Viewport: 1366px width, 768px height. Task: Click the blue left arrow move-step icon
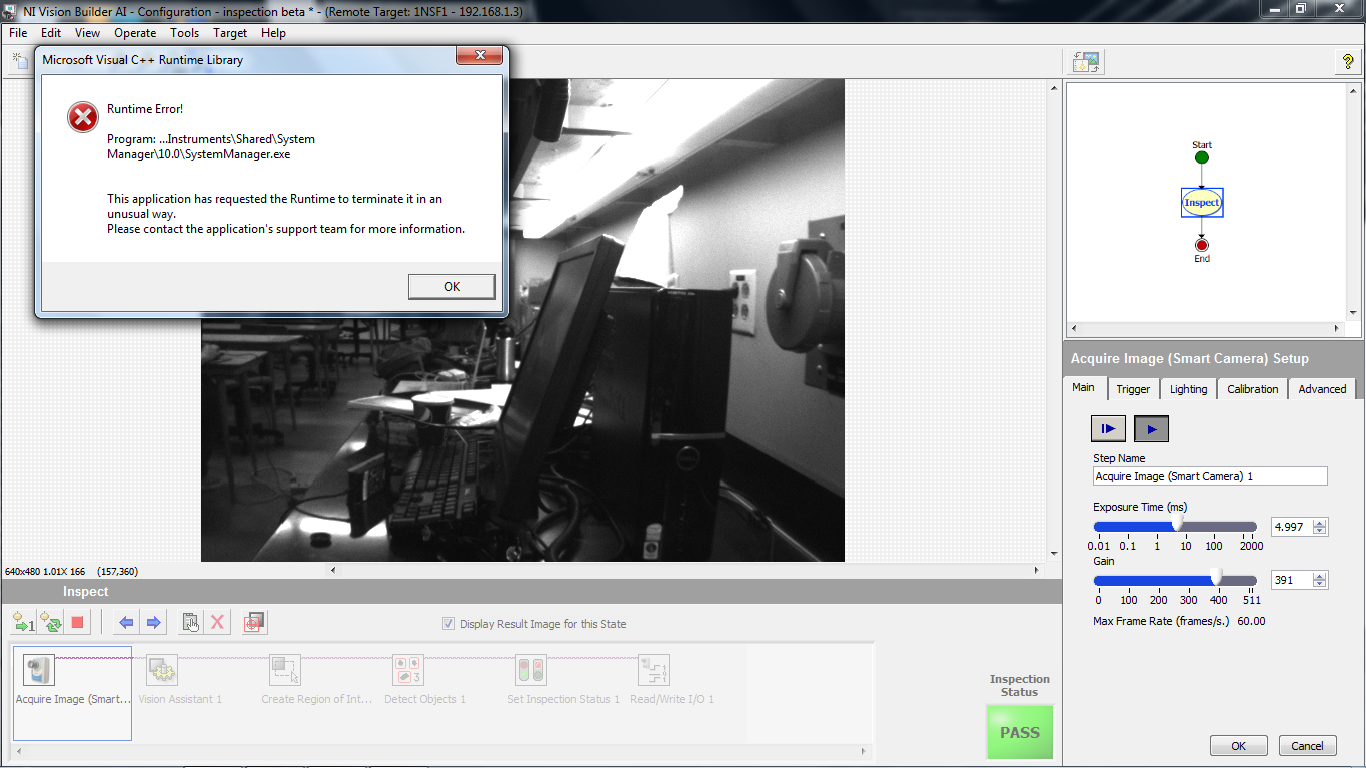click(126, 623)
